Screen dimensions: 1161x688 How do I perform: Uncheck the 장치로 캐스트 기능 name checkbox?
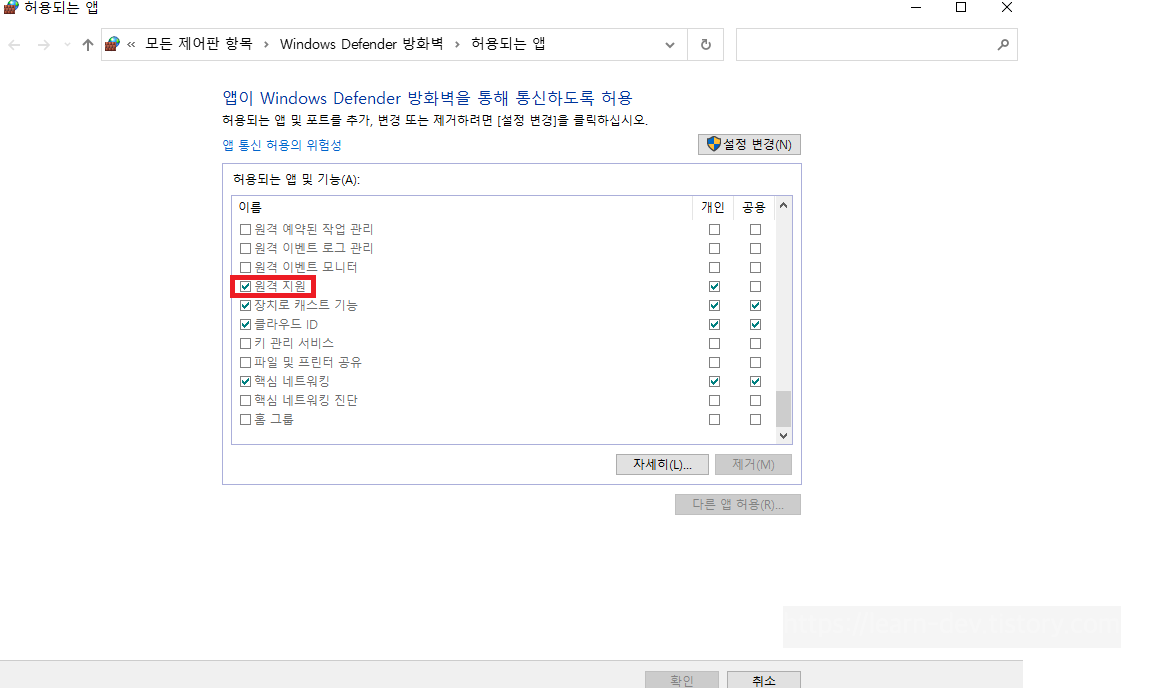(245, 305)
